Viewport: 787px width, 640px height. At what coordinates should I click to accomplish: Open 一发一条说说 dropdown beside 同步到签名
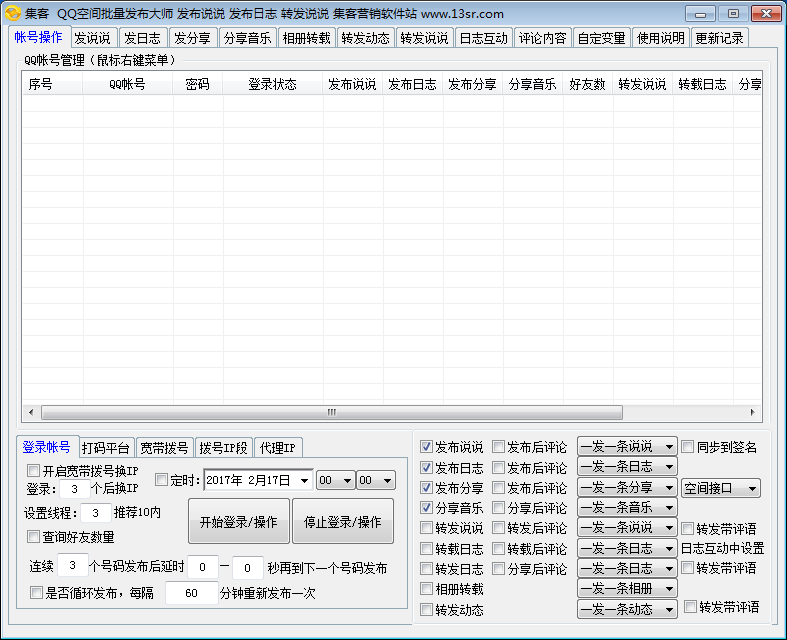[x=627, y=446]
